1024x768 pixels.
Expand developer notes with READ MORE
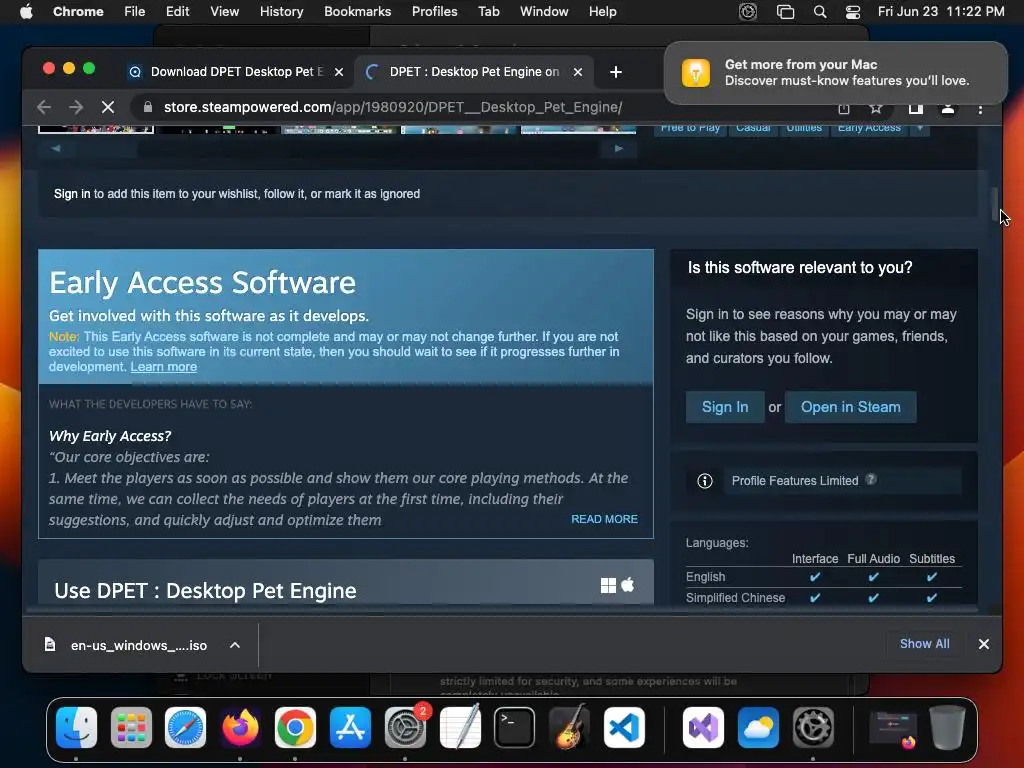tap(604, 519)
